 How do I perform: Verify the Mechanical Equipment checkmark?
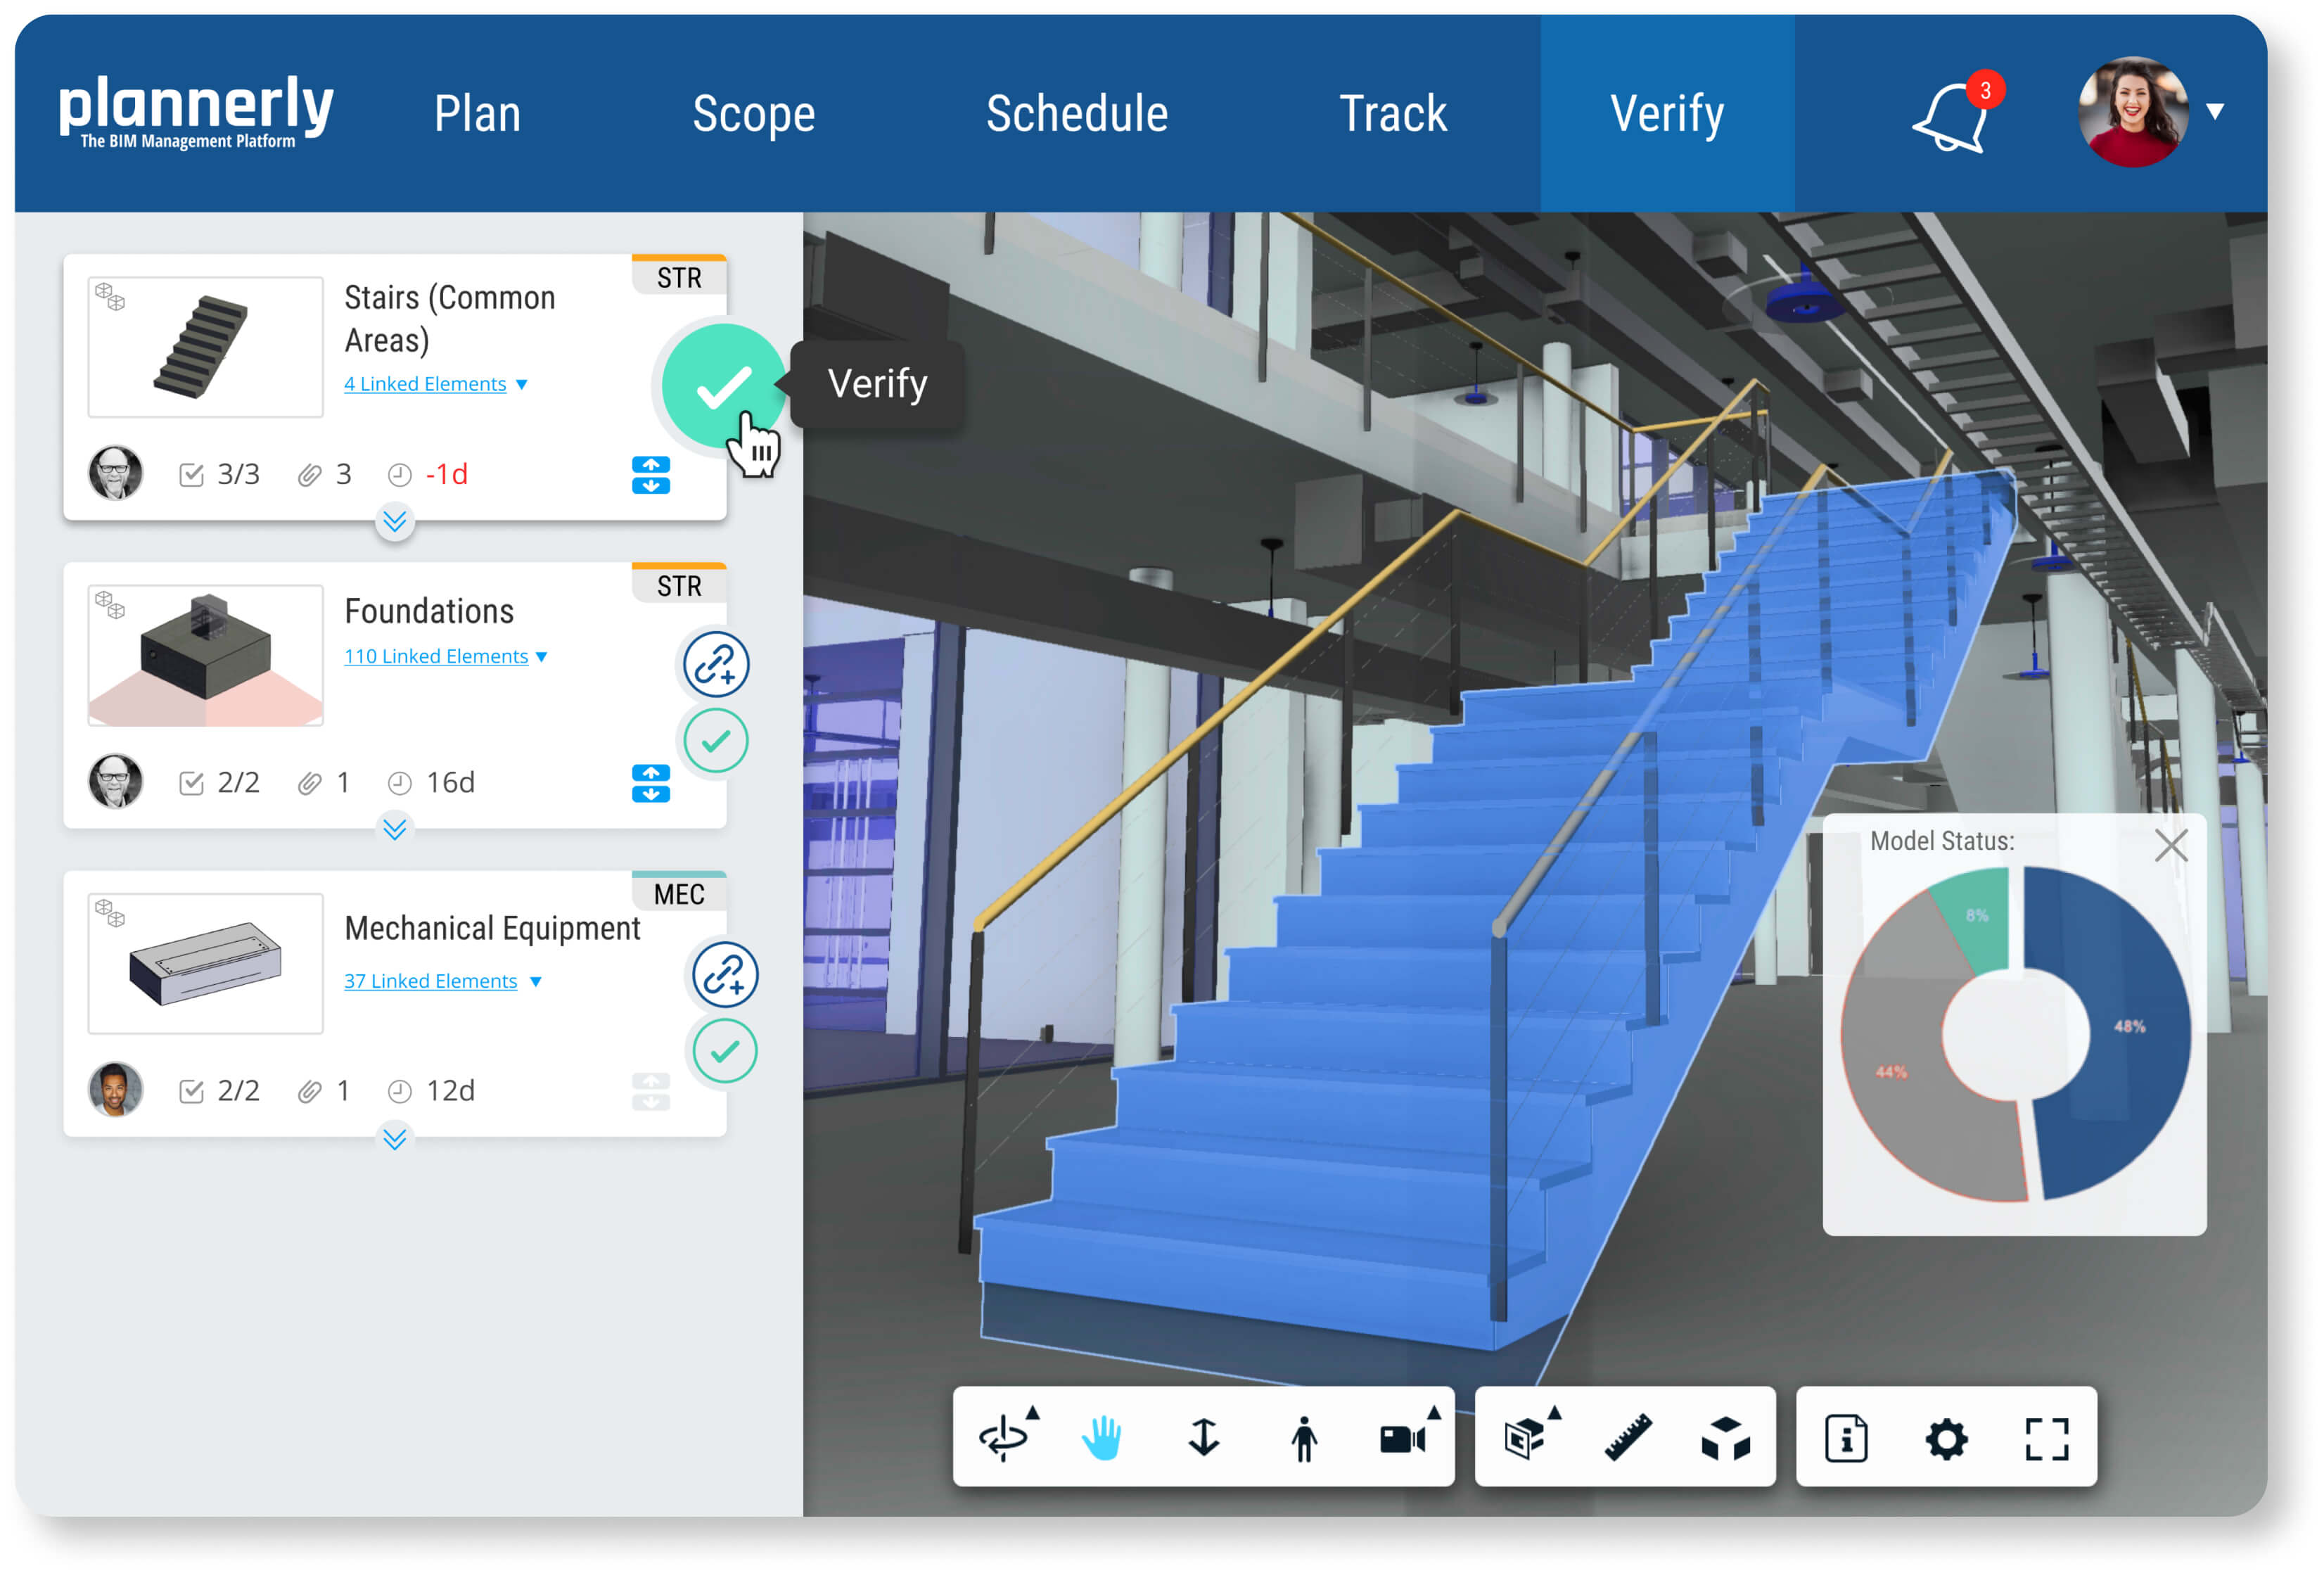click(x=725, y=1051)
